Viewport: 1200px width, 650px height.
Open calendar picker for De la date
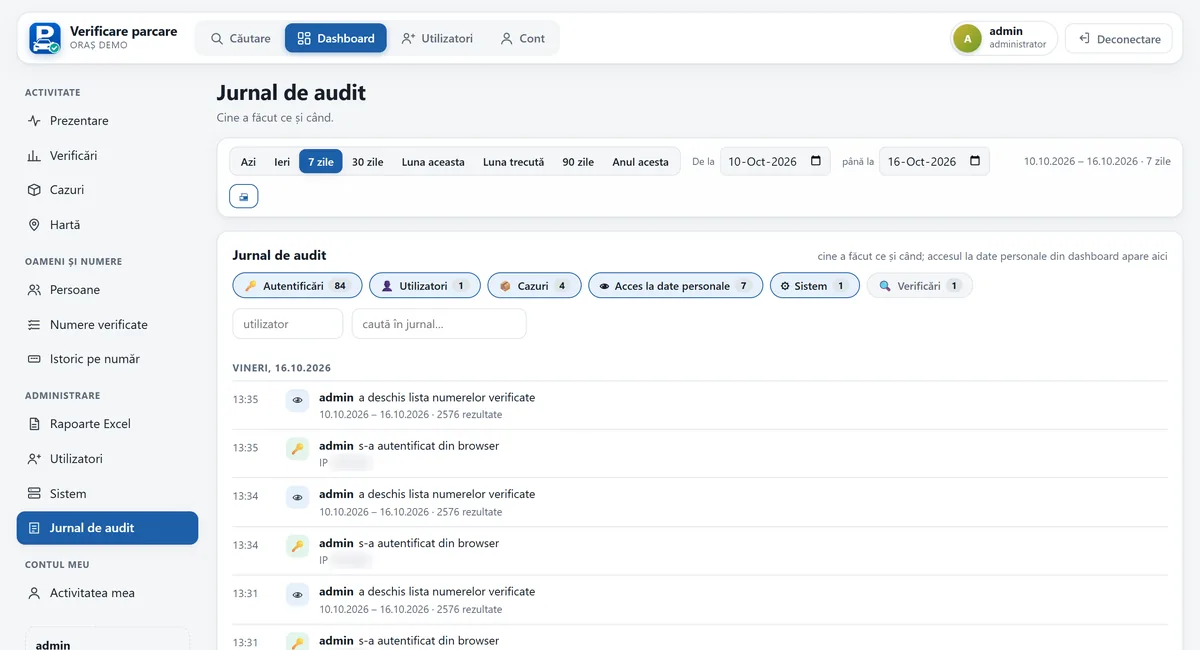[816, 161]
